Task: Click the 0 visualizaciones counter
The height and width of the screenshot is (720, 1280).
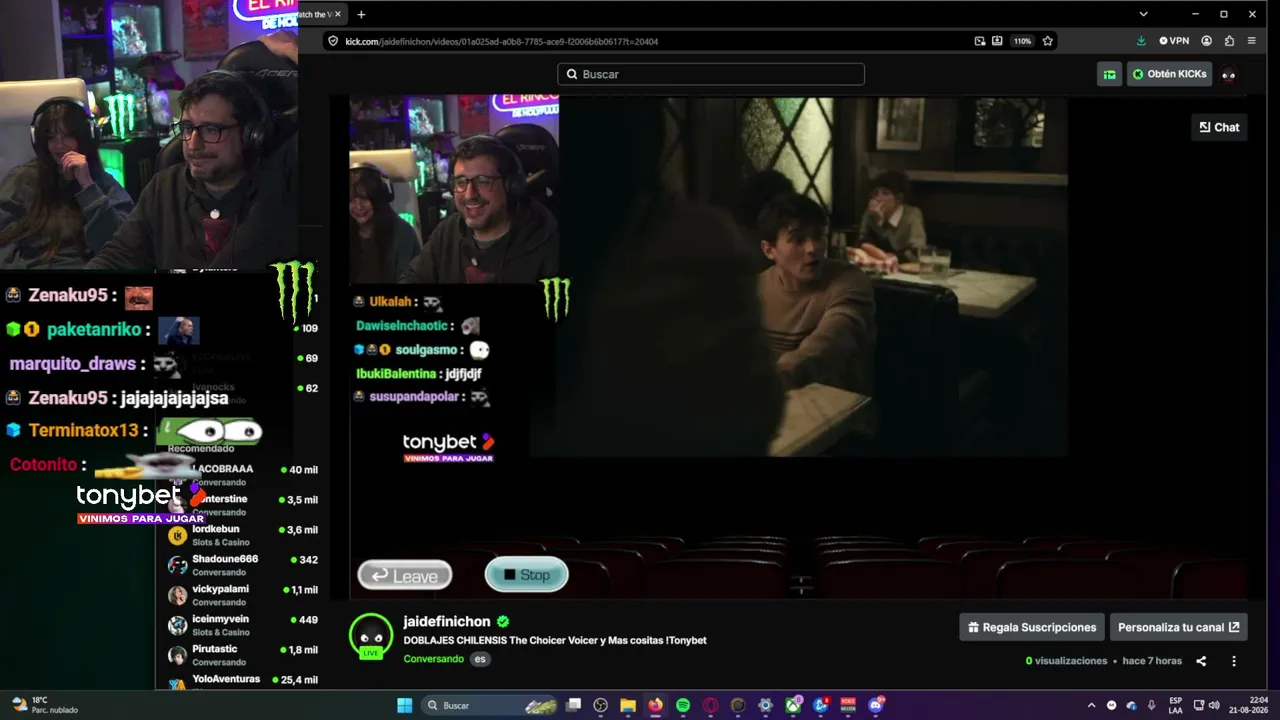Action: 1066,661
